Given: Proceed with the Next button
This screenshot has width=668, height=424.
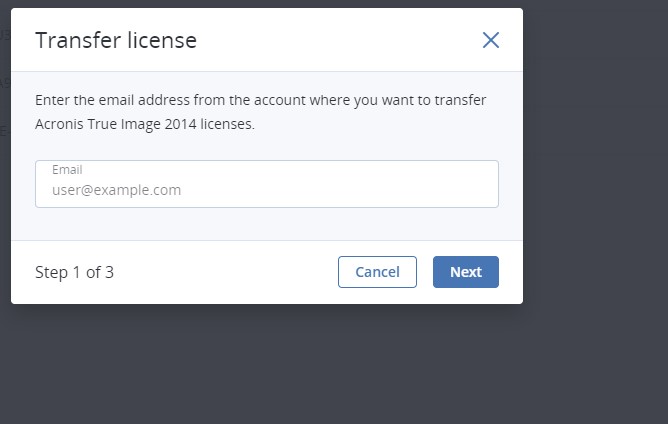Looking at the screenshot, I should pos(465,272).
